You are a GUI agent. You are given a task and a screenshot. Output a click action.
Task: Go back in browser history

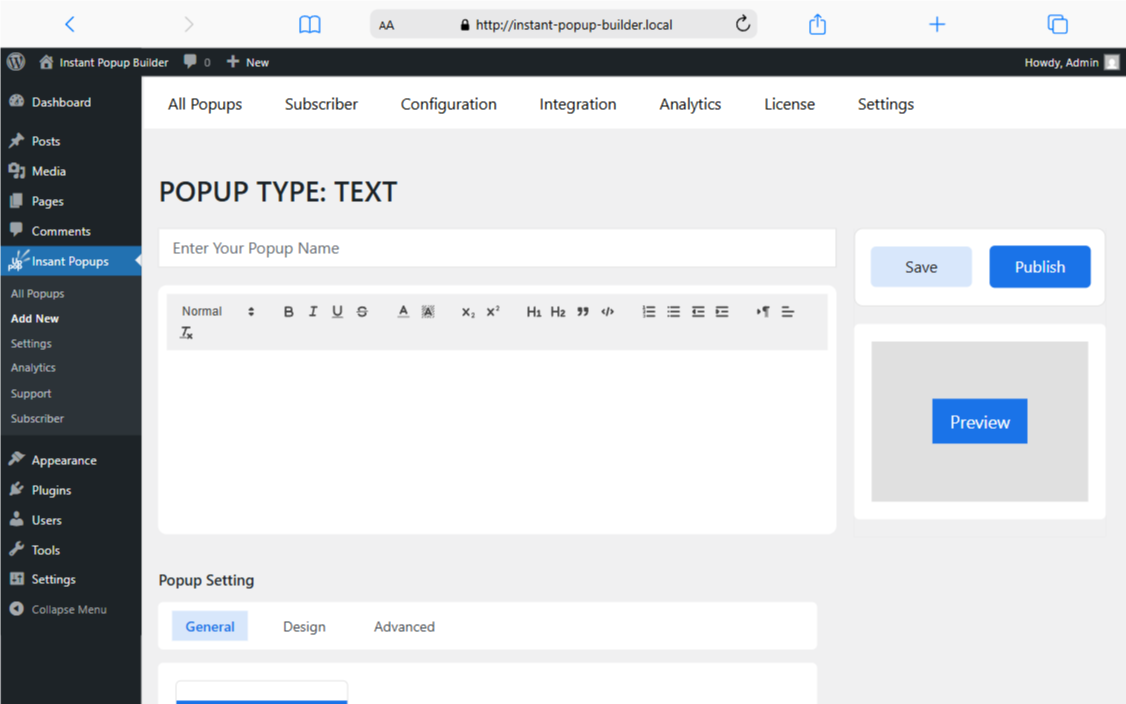pos(70,24)
